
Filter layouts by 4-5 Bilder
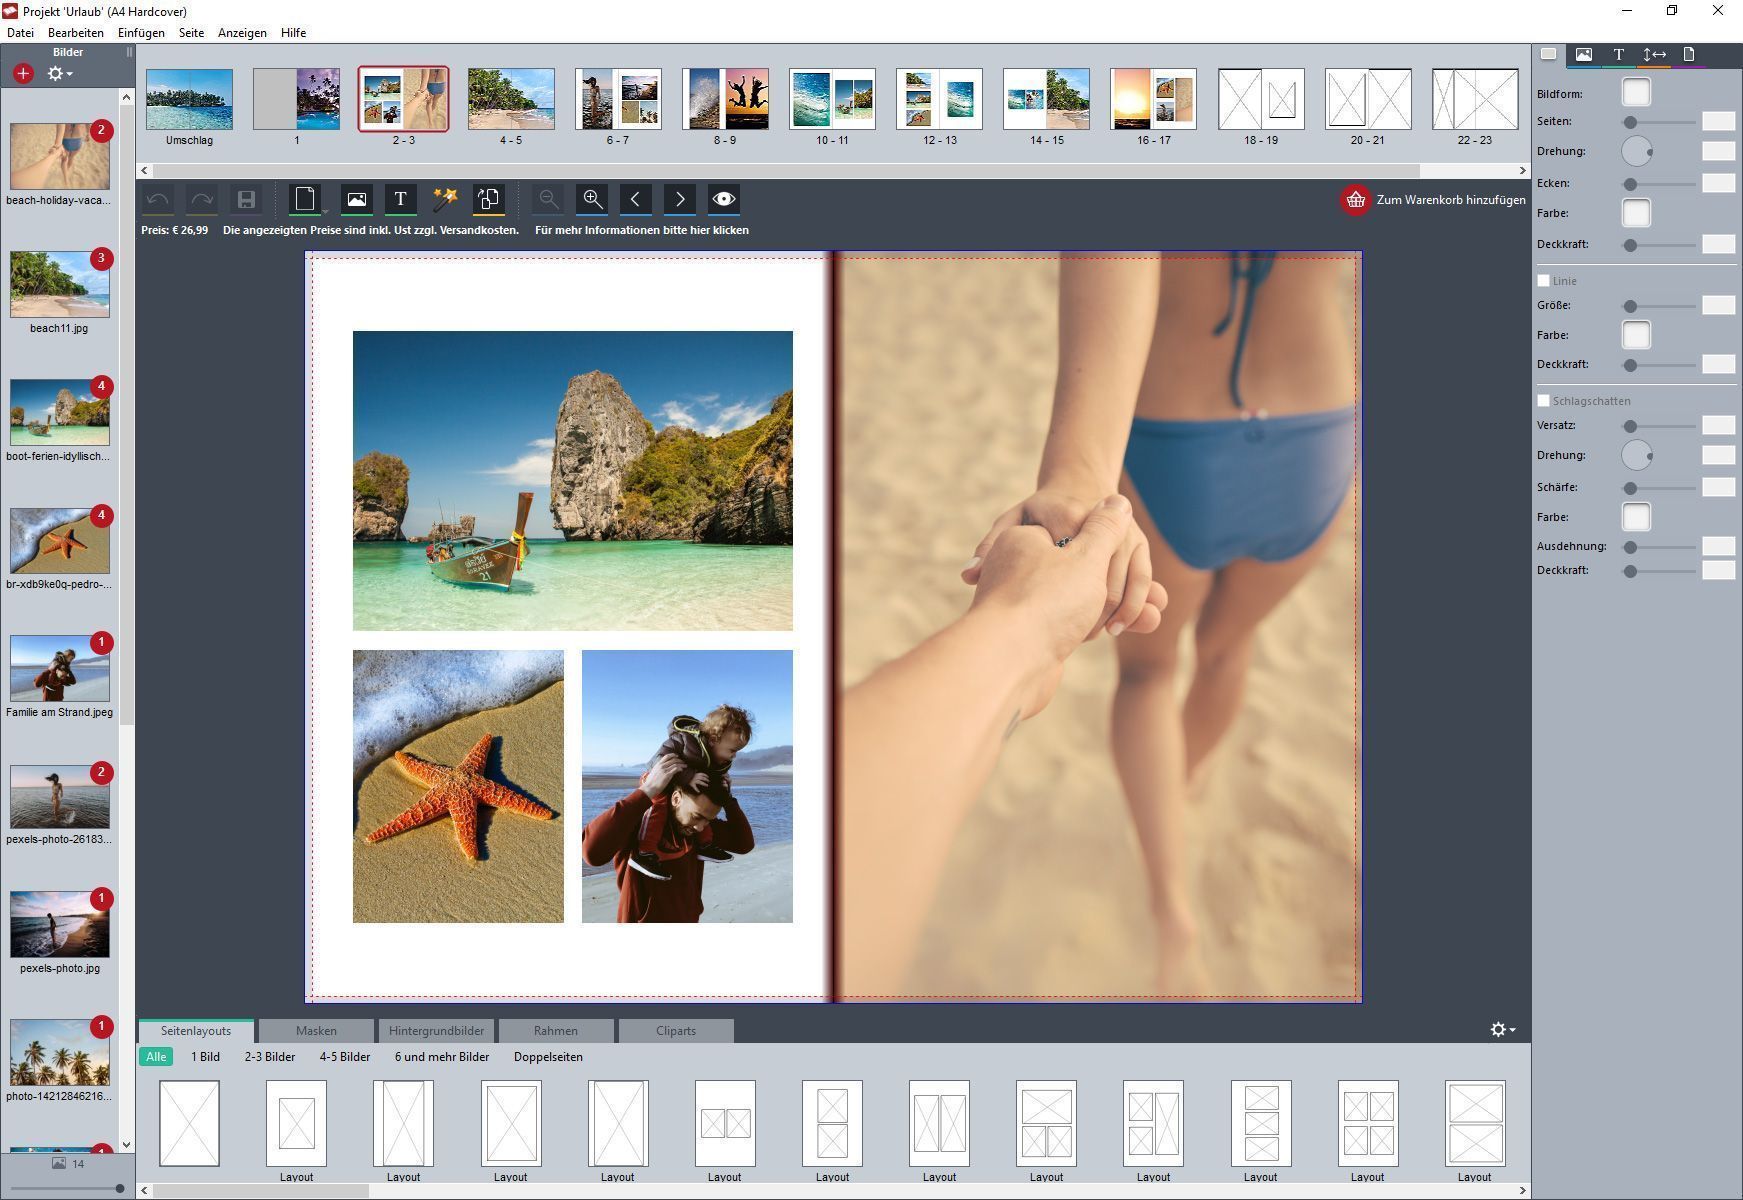(x=345, y=1057)
